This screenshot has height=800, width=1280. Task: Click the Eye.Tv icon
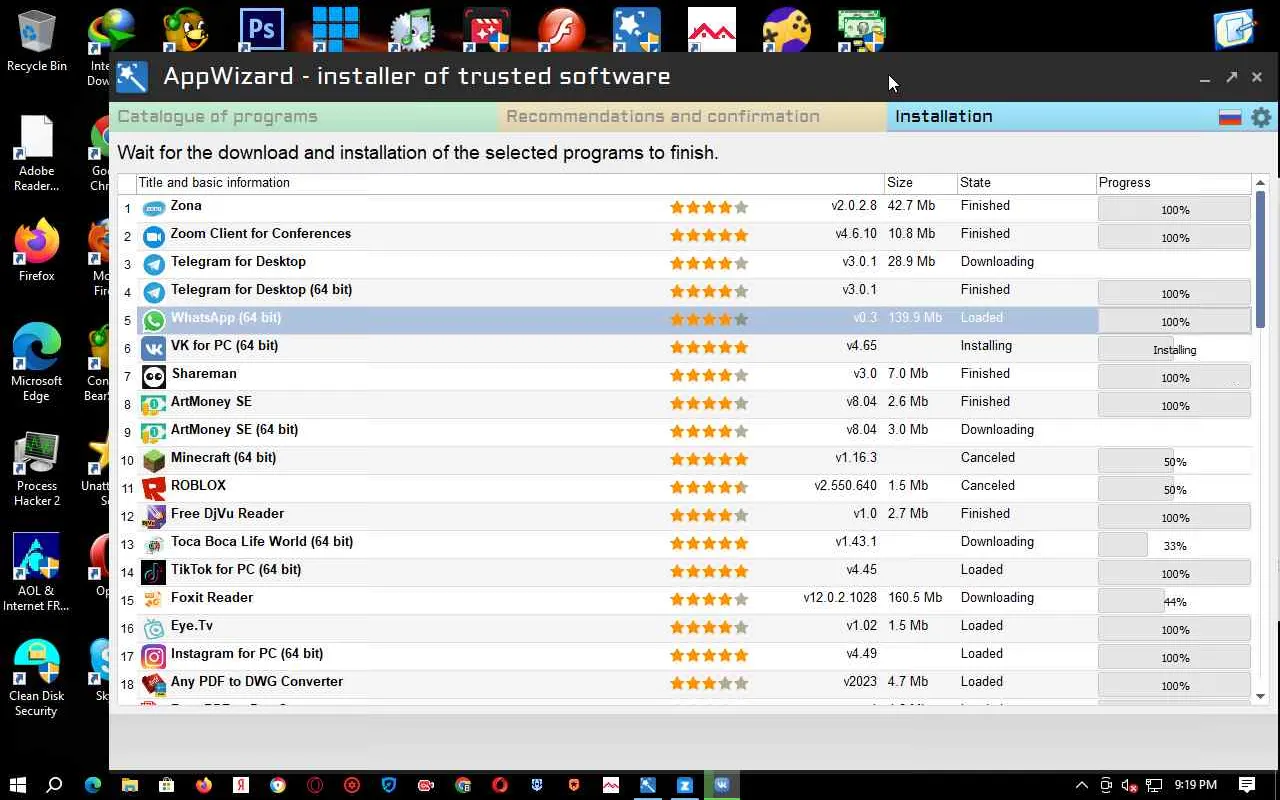153,628
